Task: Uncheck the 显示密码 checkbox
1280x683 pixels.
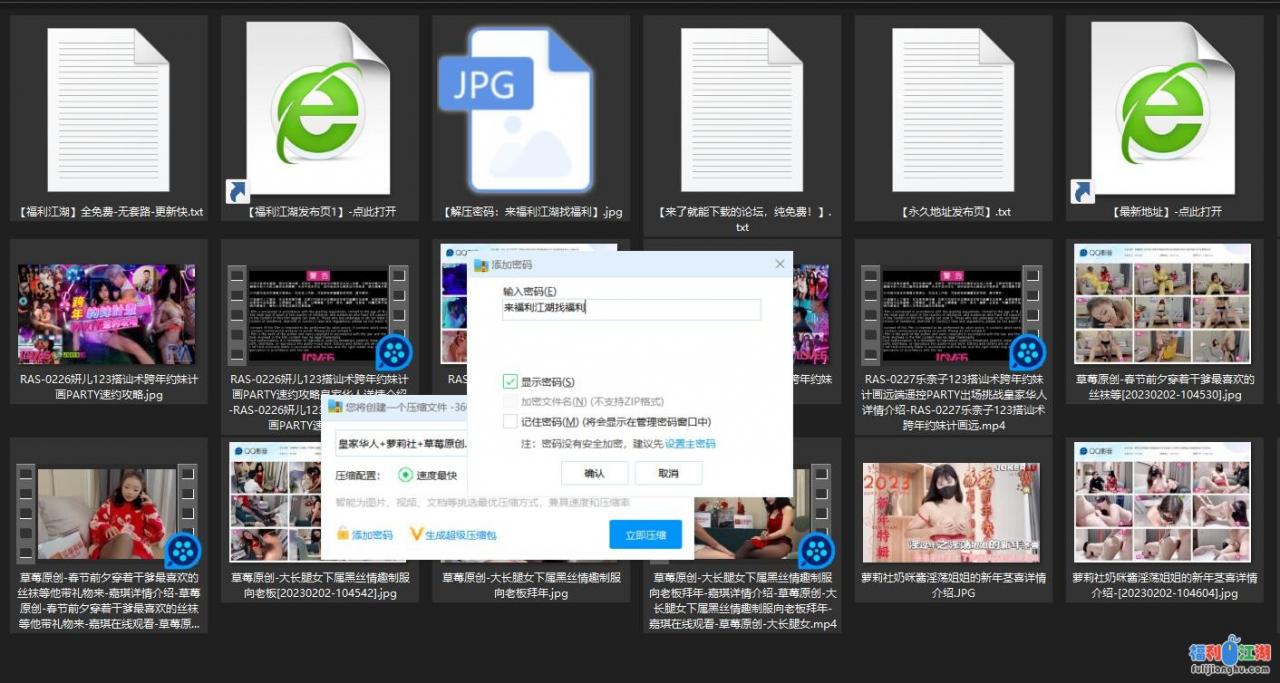Action: (x=511, y=382)
